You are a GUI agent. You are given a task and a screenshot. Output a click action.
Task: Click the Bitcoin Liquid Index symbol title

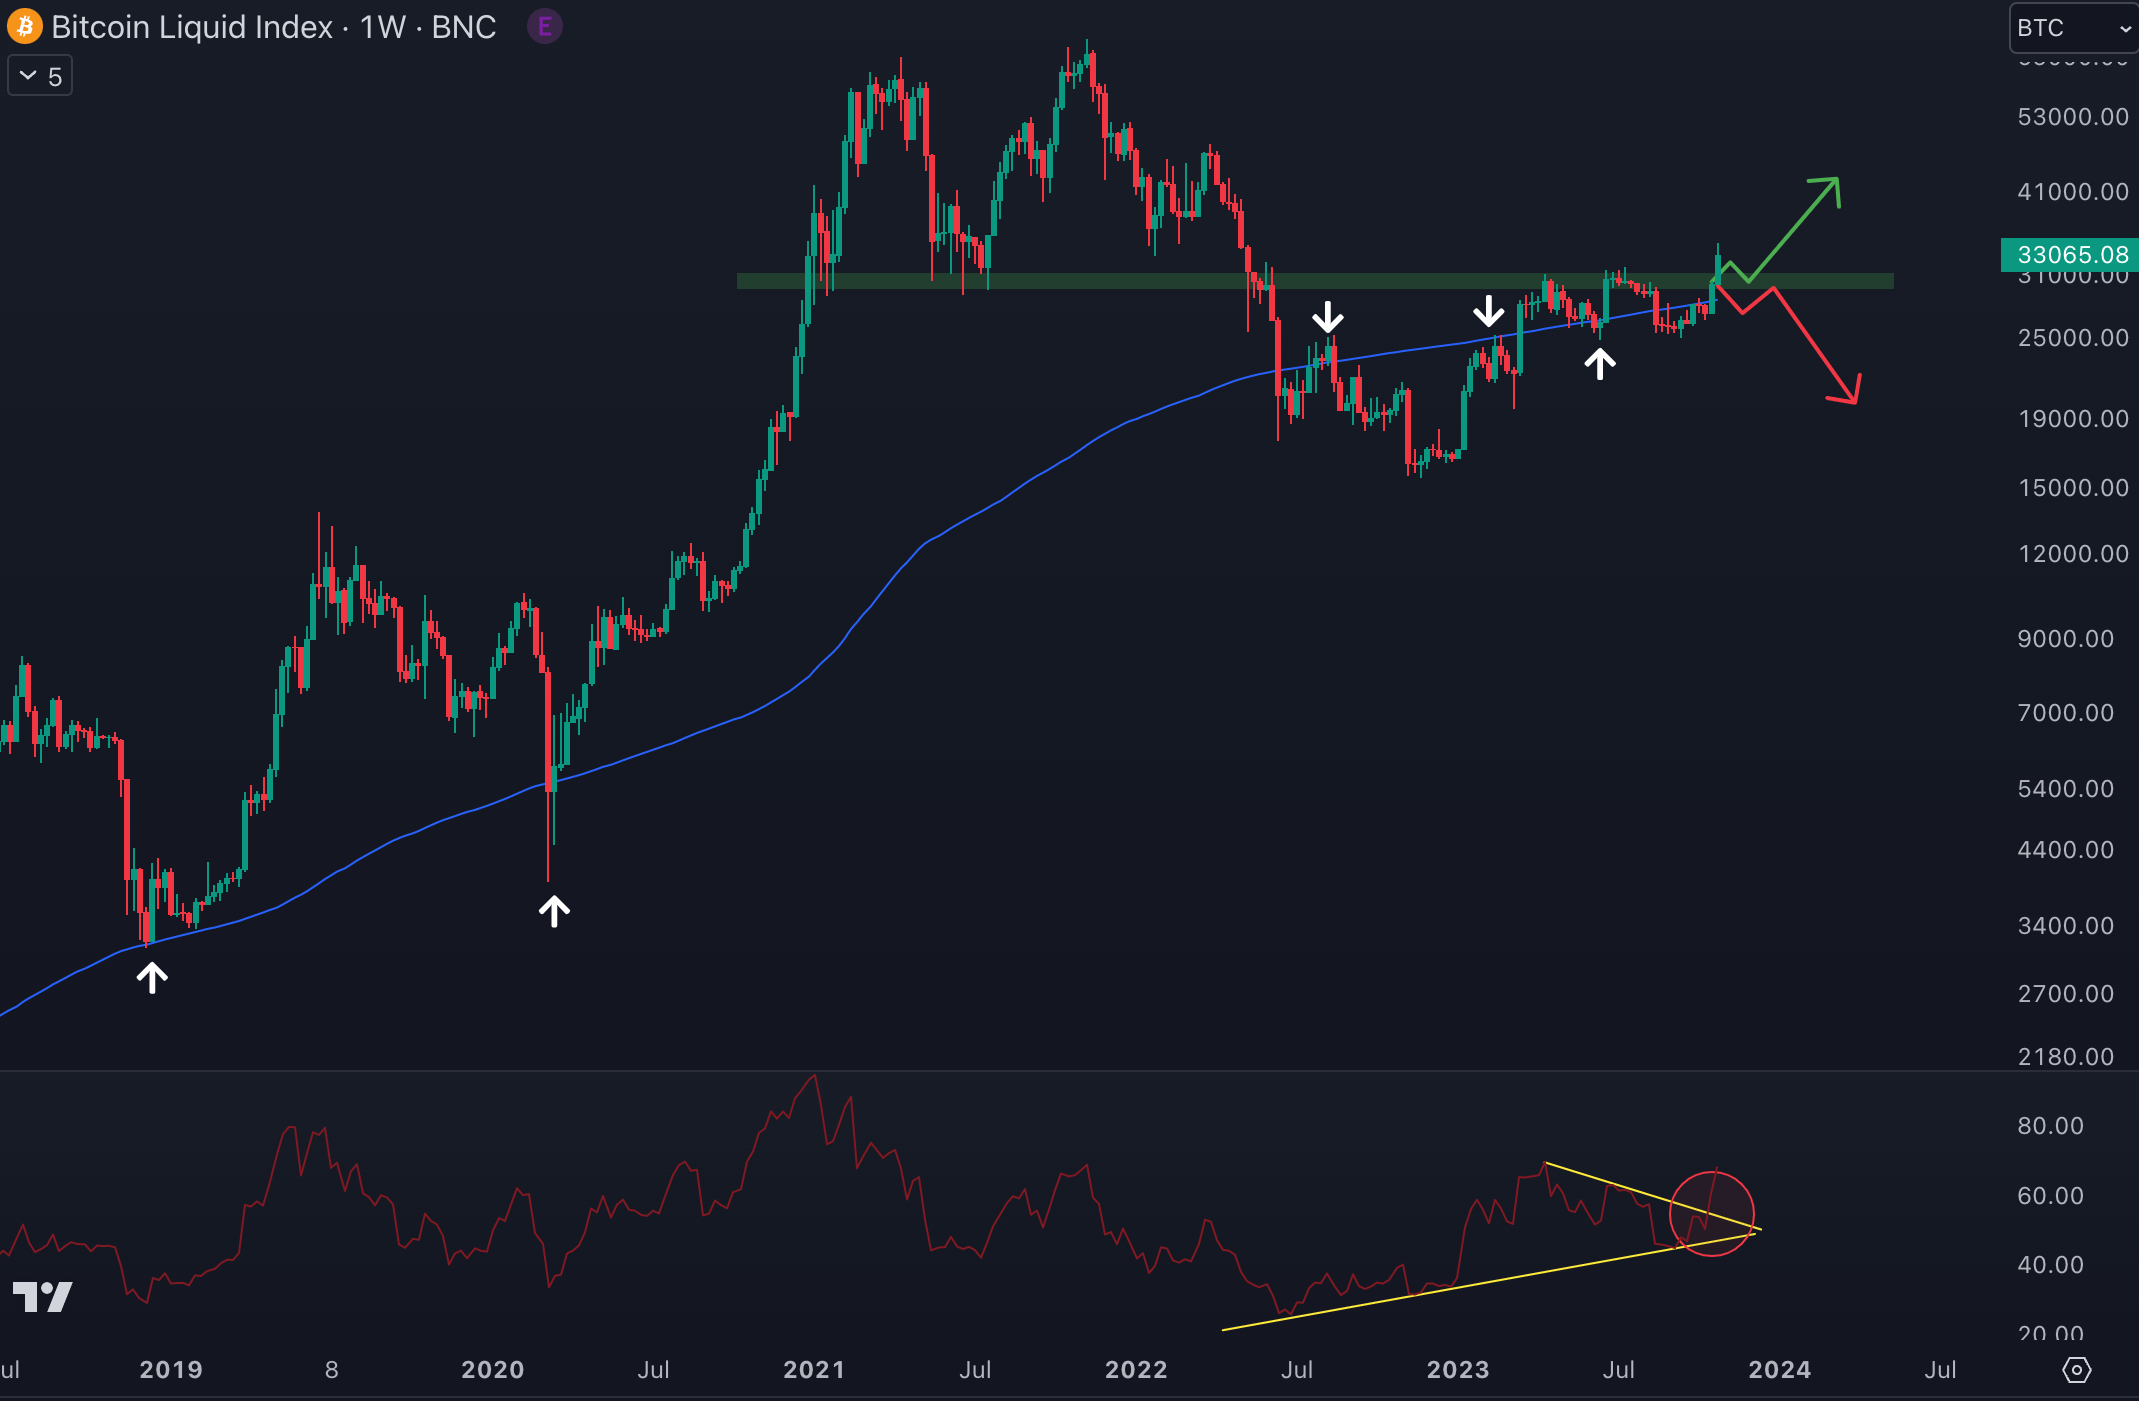[192, 27]
